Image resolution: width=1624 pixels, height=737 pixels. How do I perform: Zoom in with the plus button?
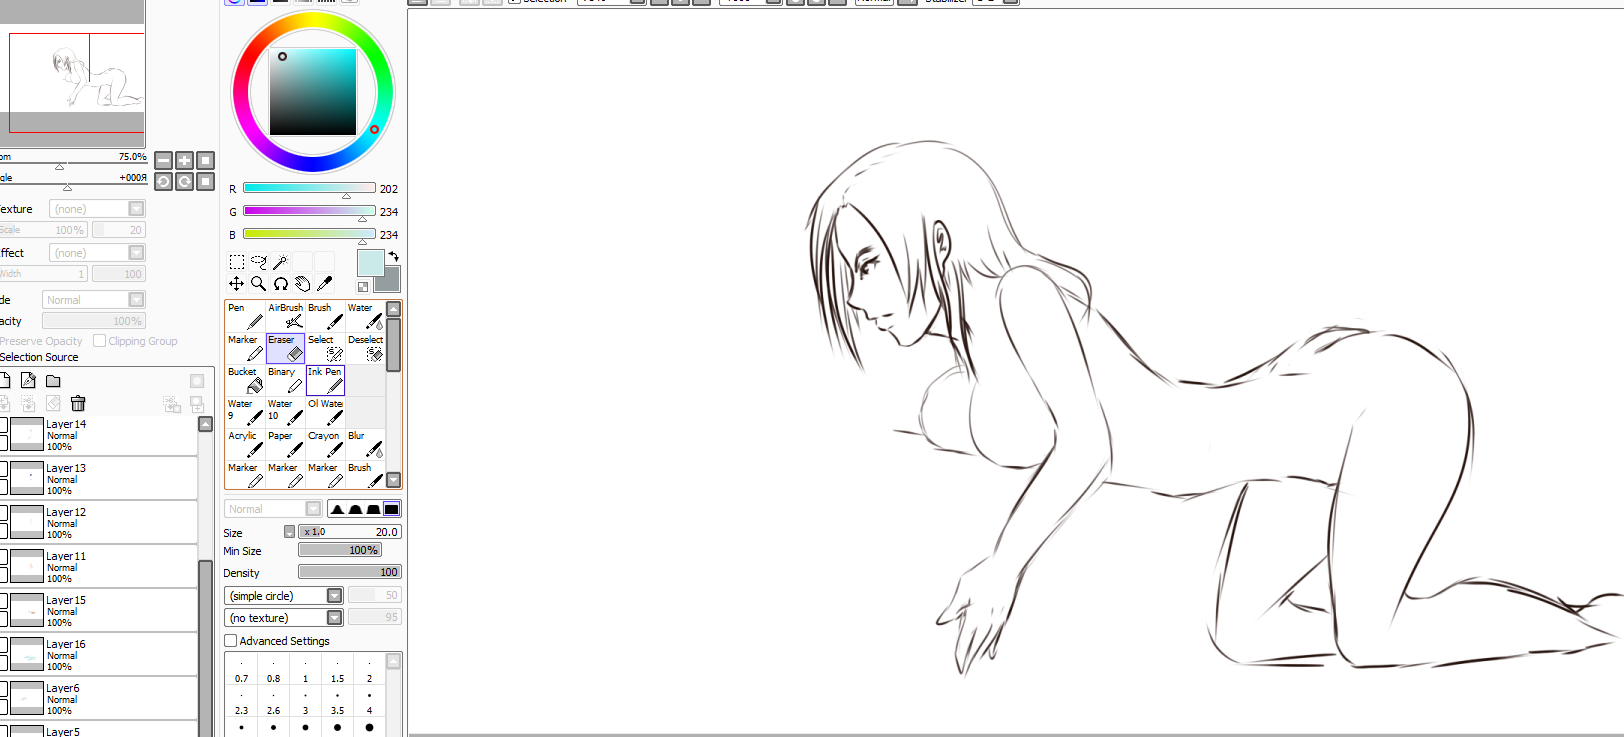coord(185,161)
